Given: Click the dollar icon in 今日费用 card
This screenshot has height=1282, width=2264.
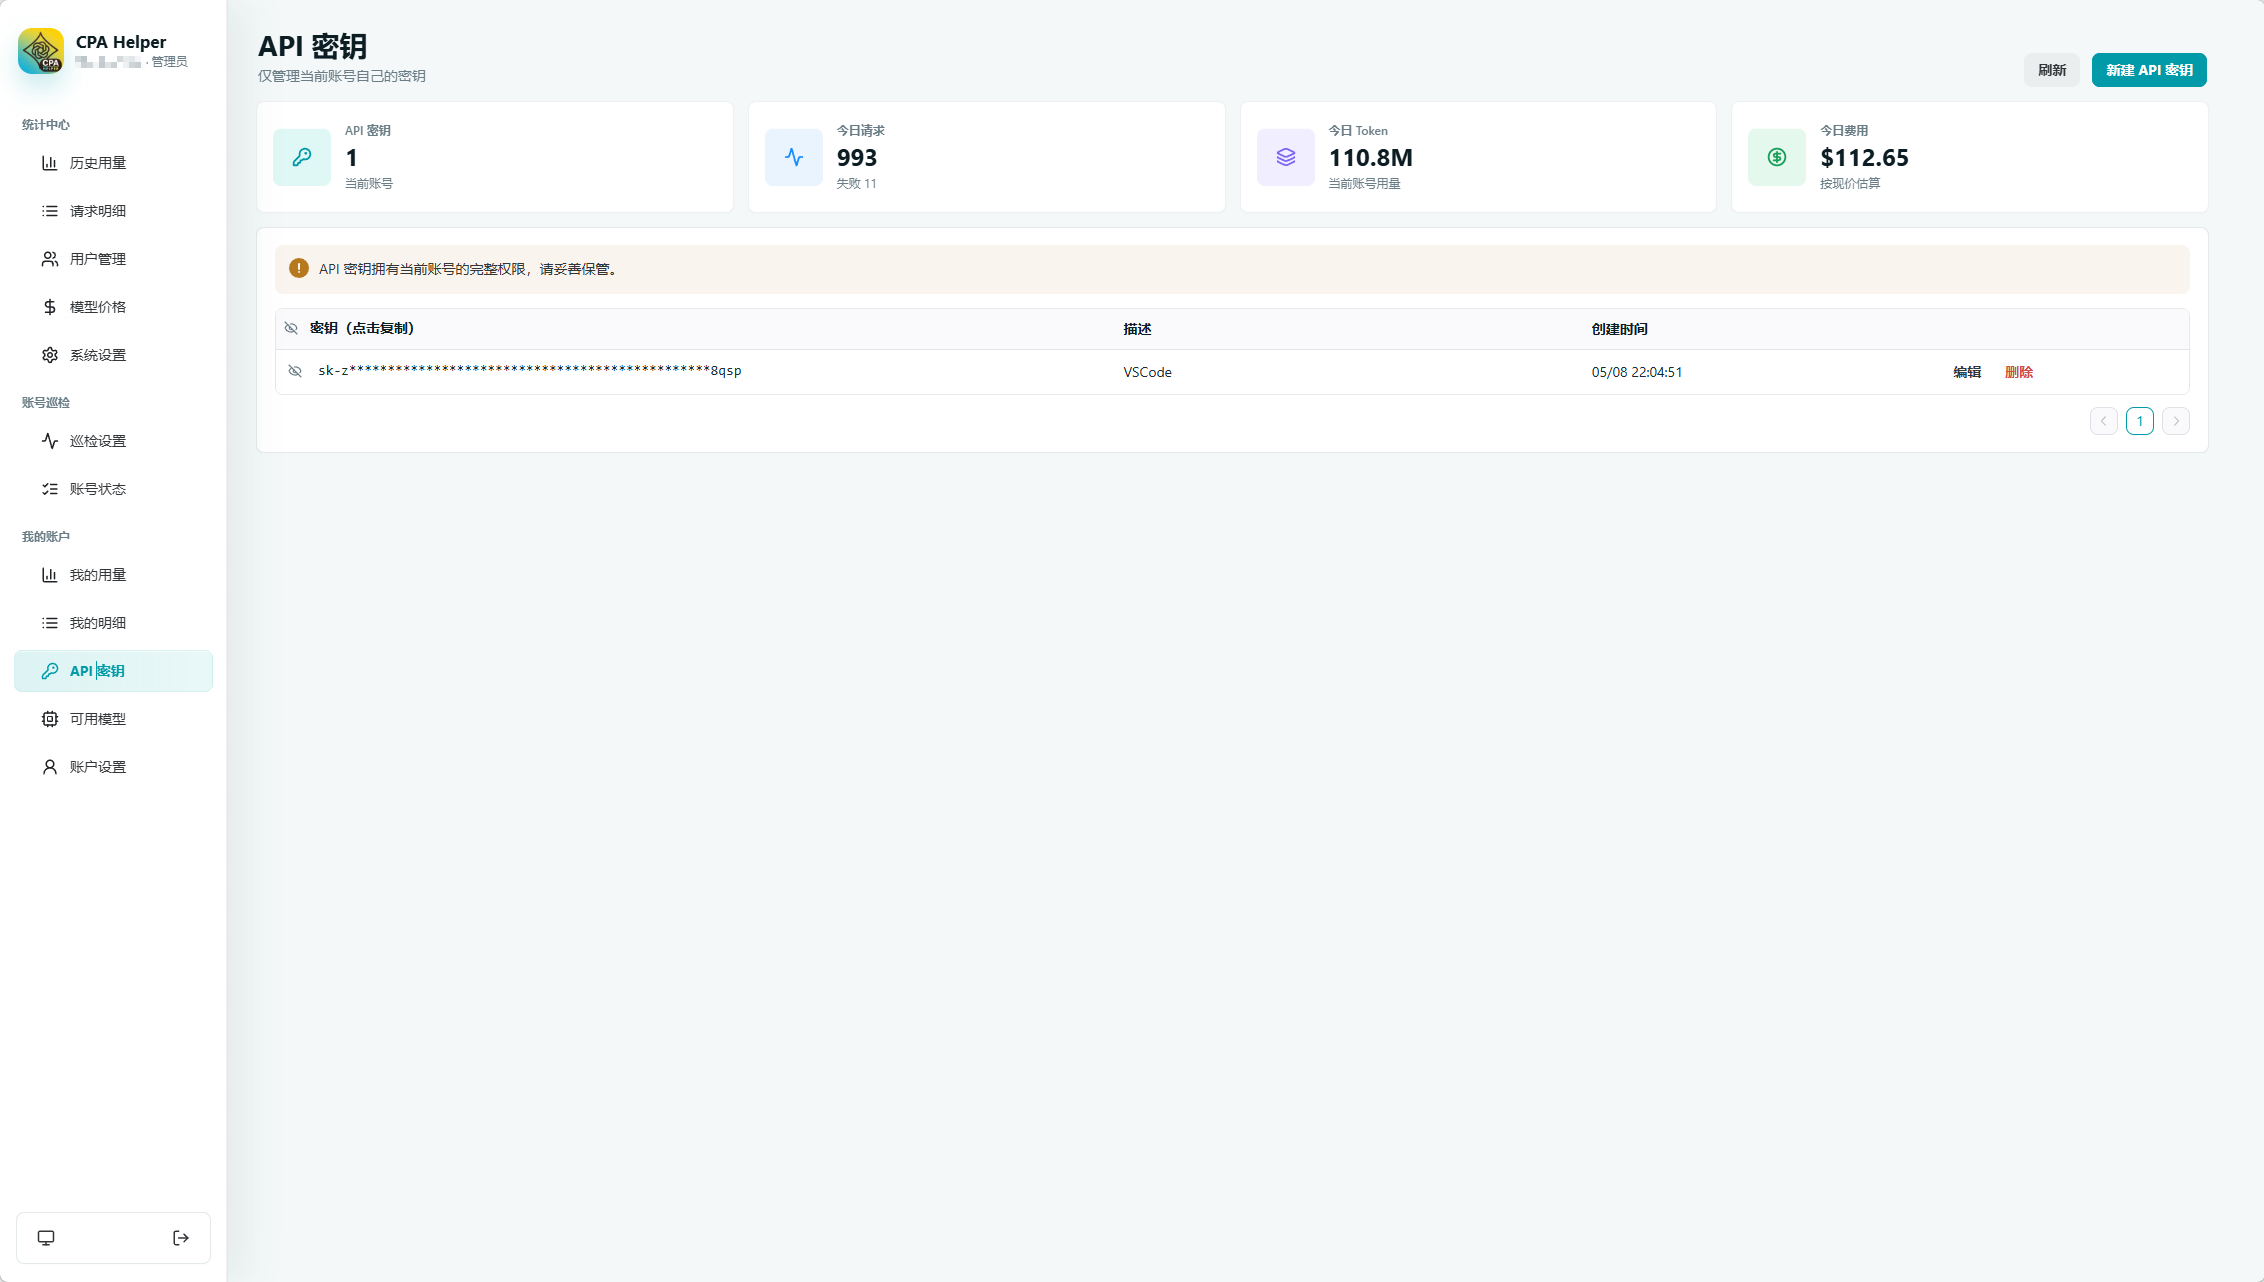Looking at the screenshot, I should tap(1777, 157).
